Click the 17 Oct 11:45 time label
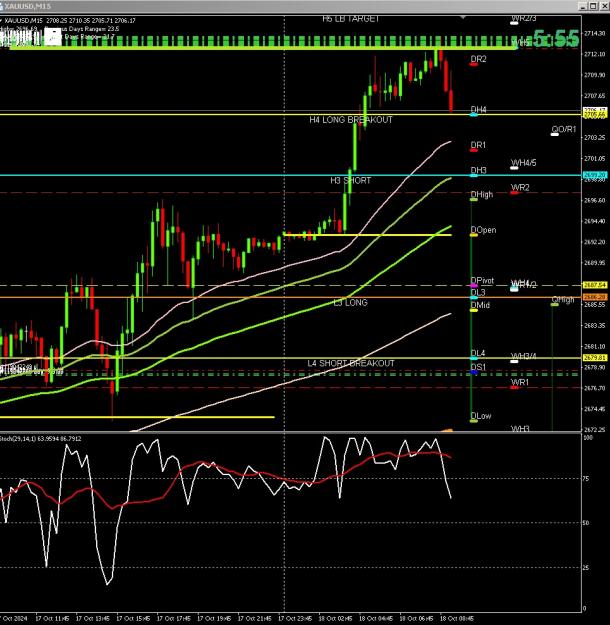 [52, 618]
